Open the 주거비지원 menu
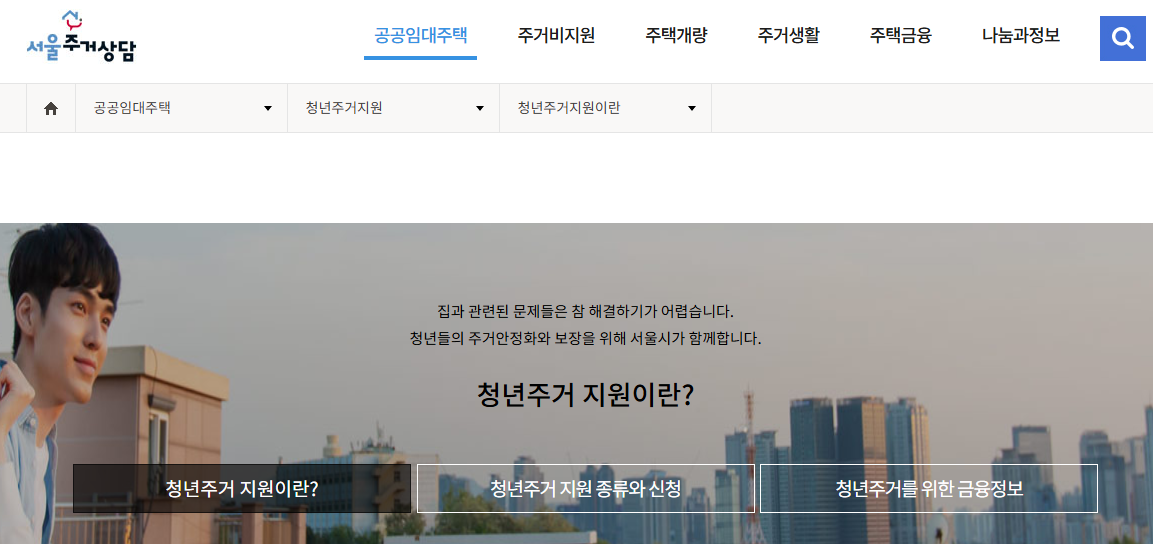 coord(556,35)
